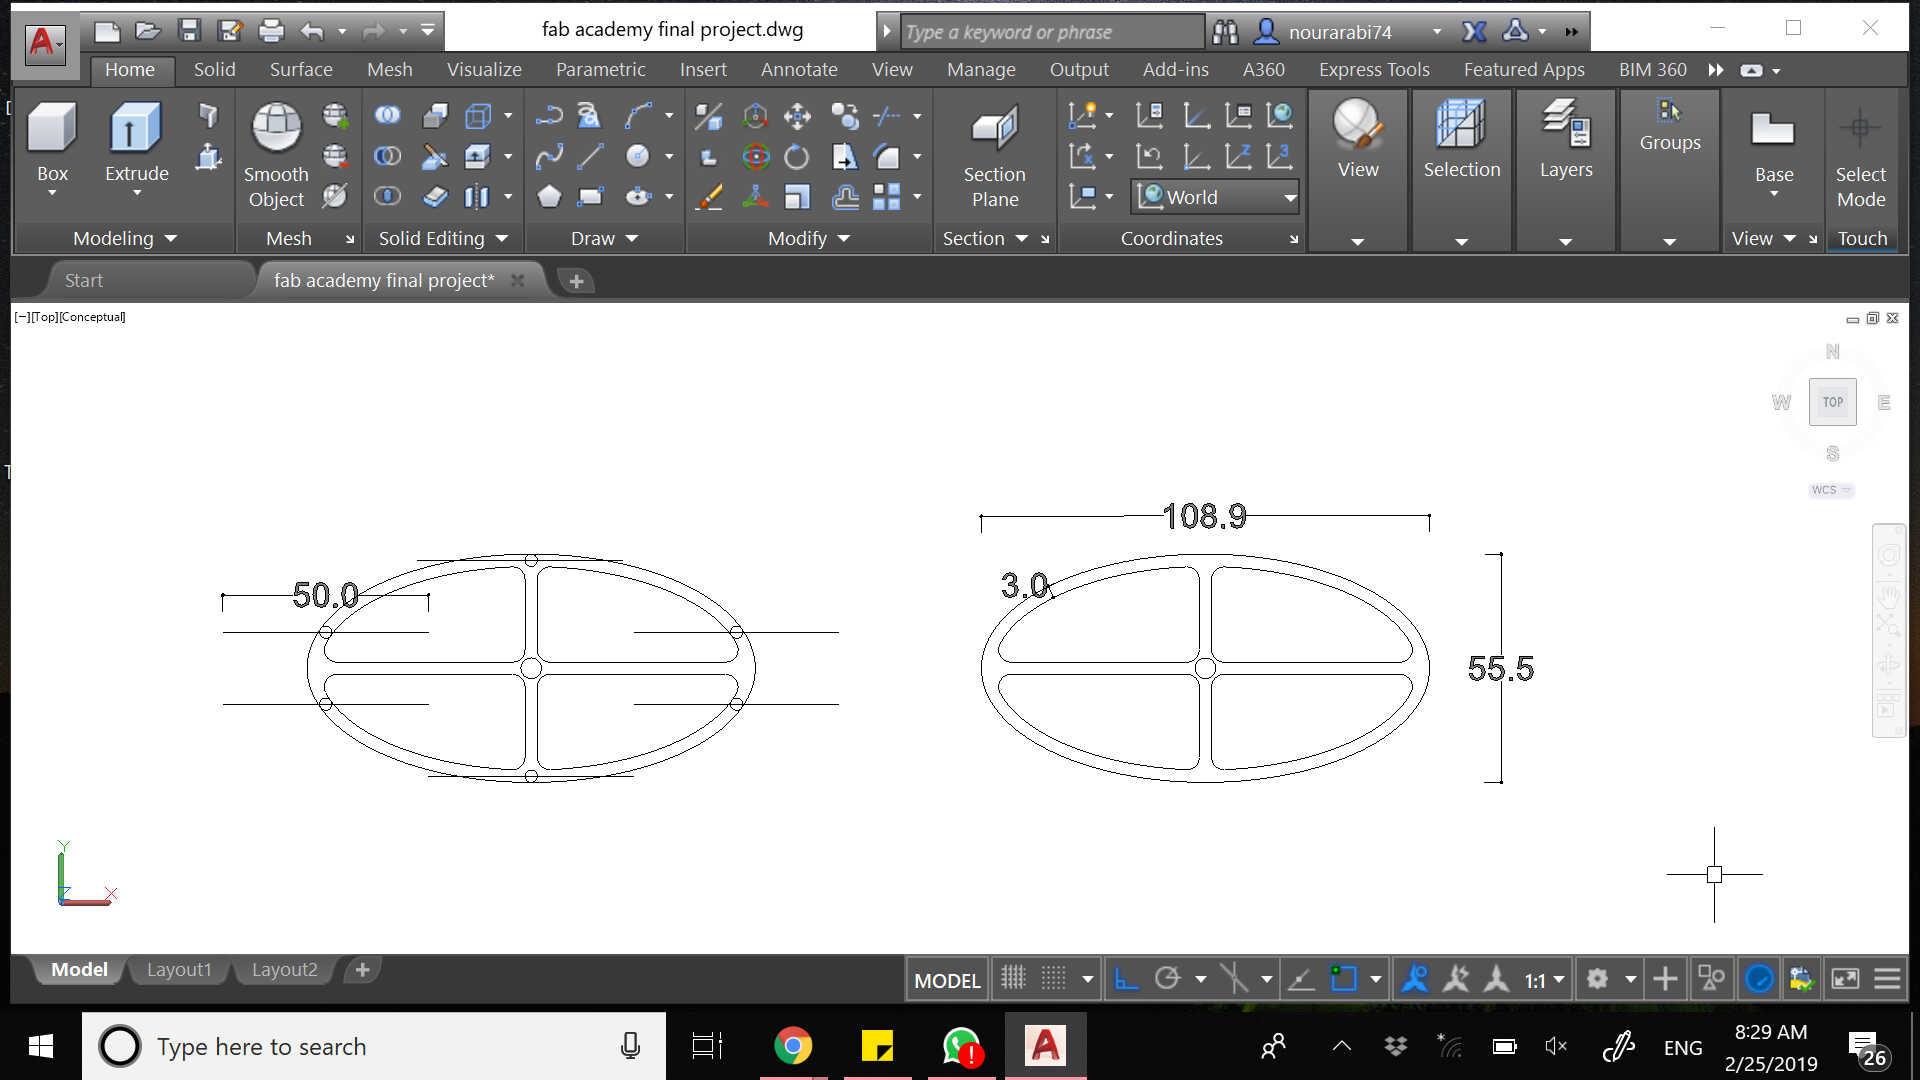Open the World coordinate system dropdown
1920x1080 pixels.
point(1290,198)
